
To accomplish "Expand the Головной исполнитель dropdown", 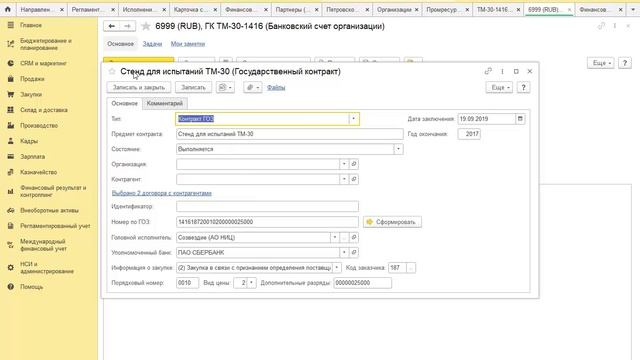I will (x=335, y=237).
